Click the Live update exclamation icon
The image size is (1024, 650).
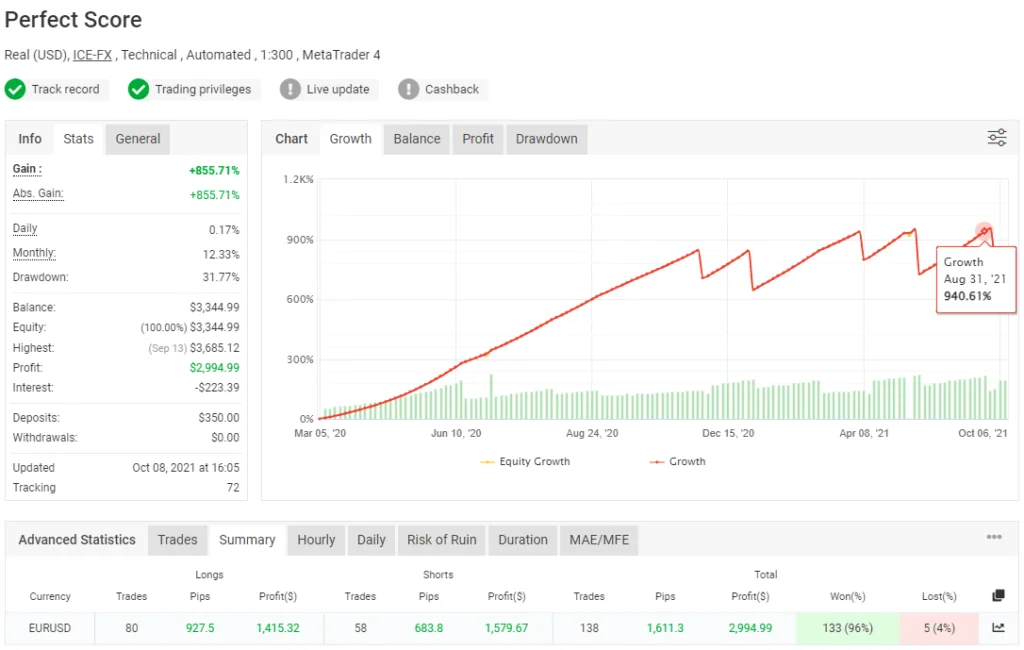click(x=289, y=89)
